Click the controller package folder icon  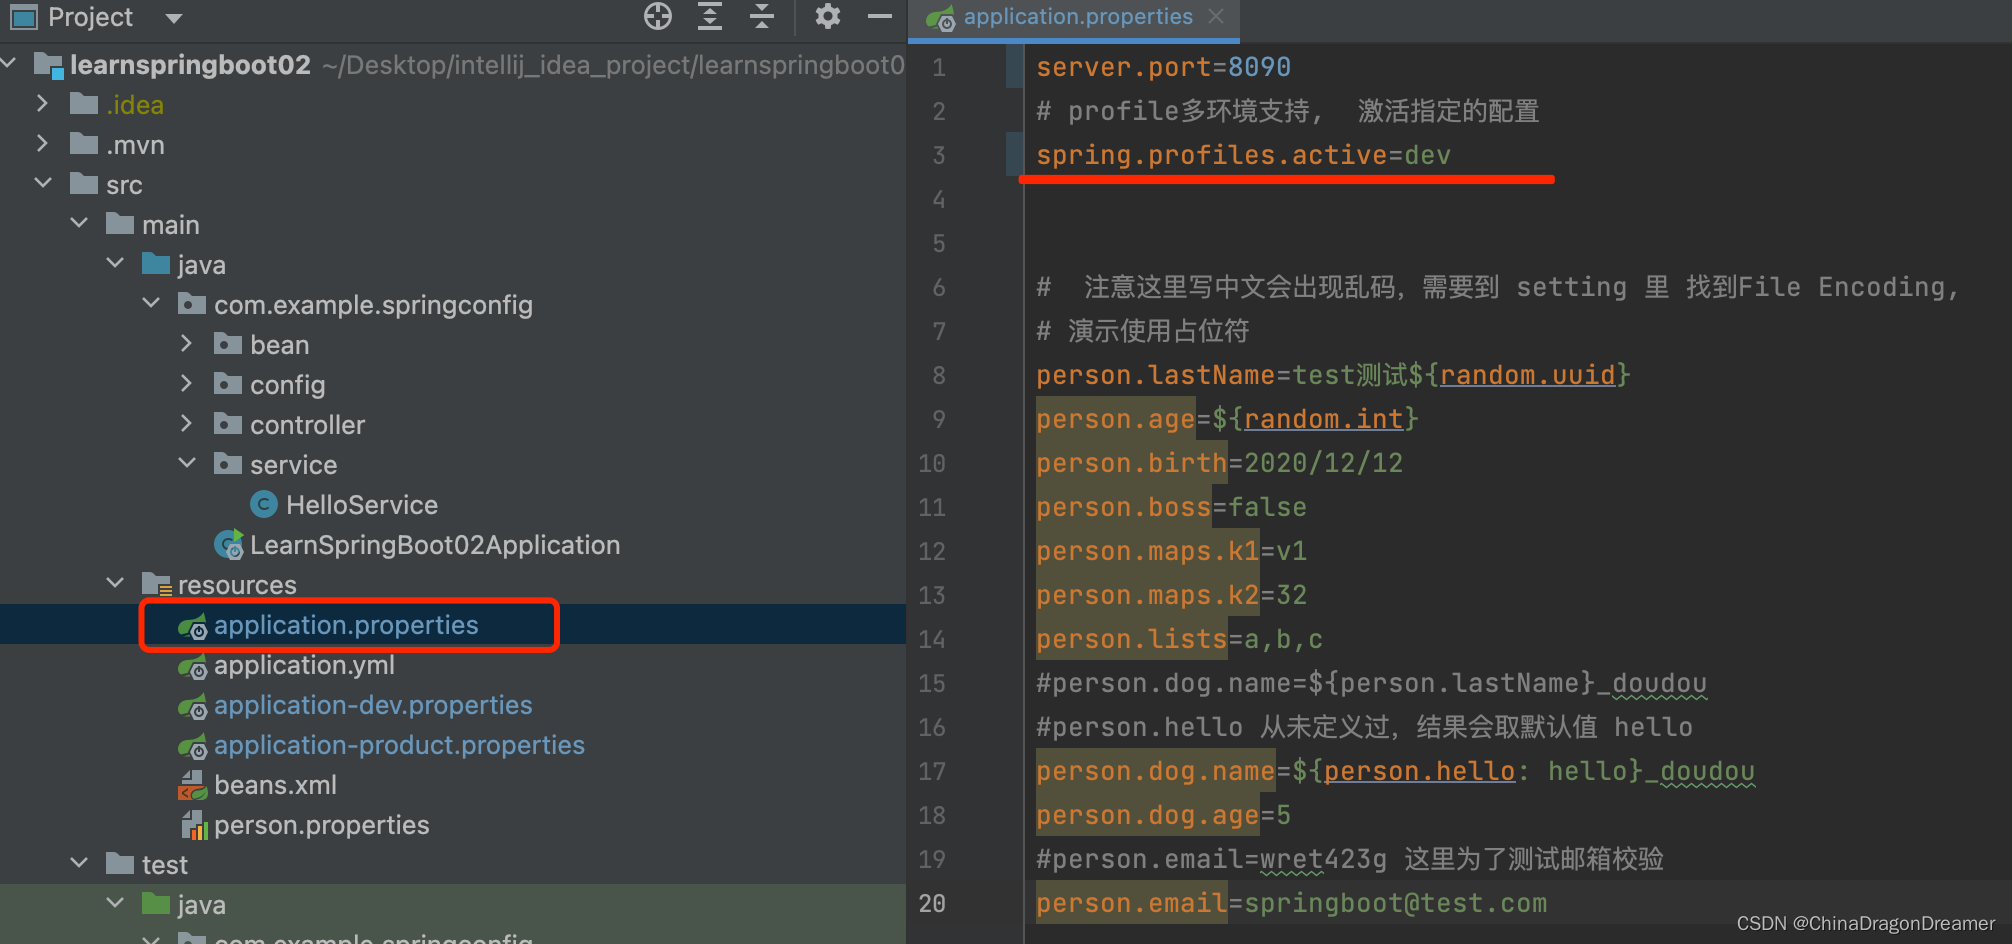tap(228, 424)
